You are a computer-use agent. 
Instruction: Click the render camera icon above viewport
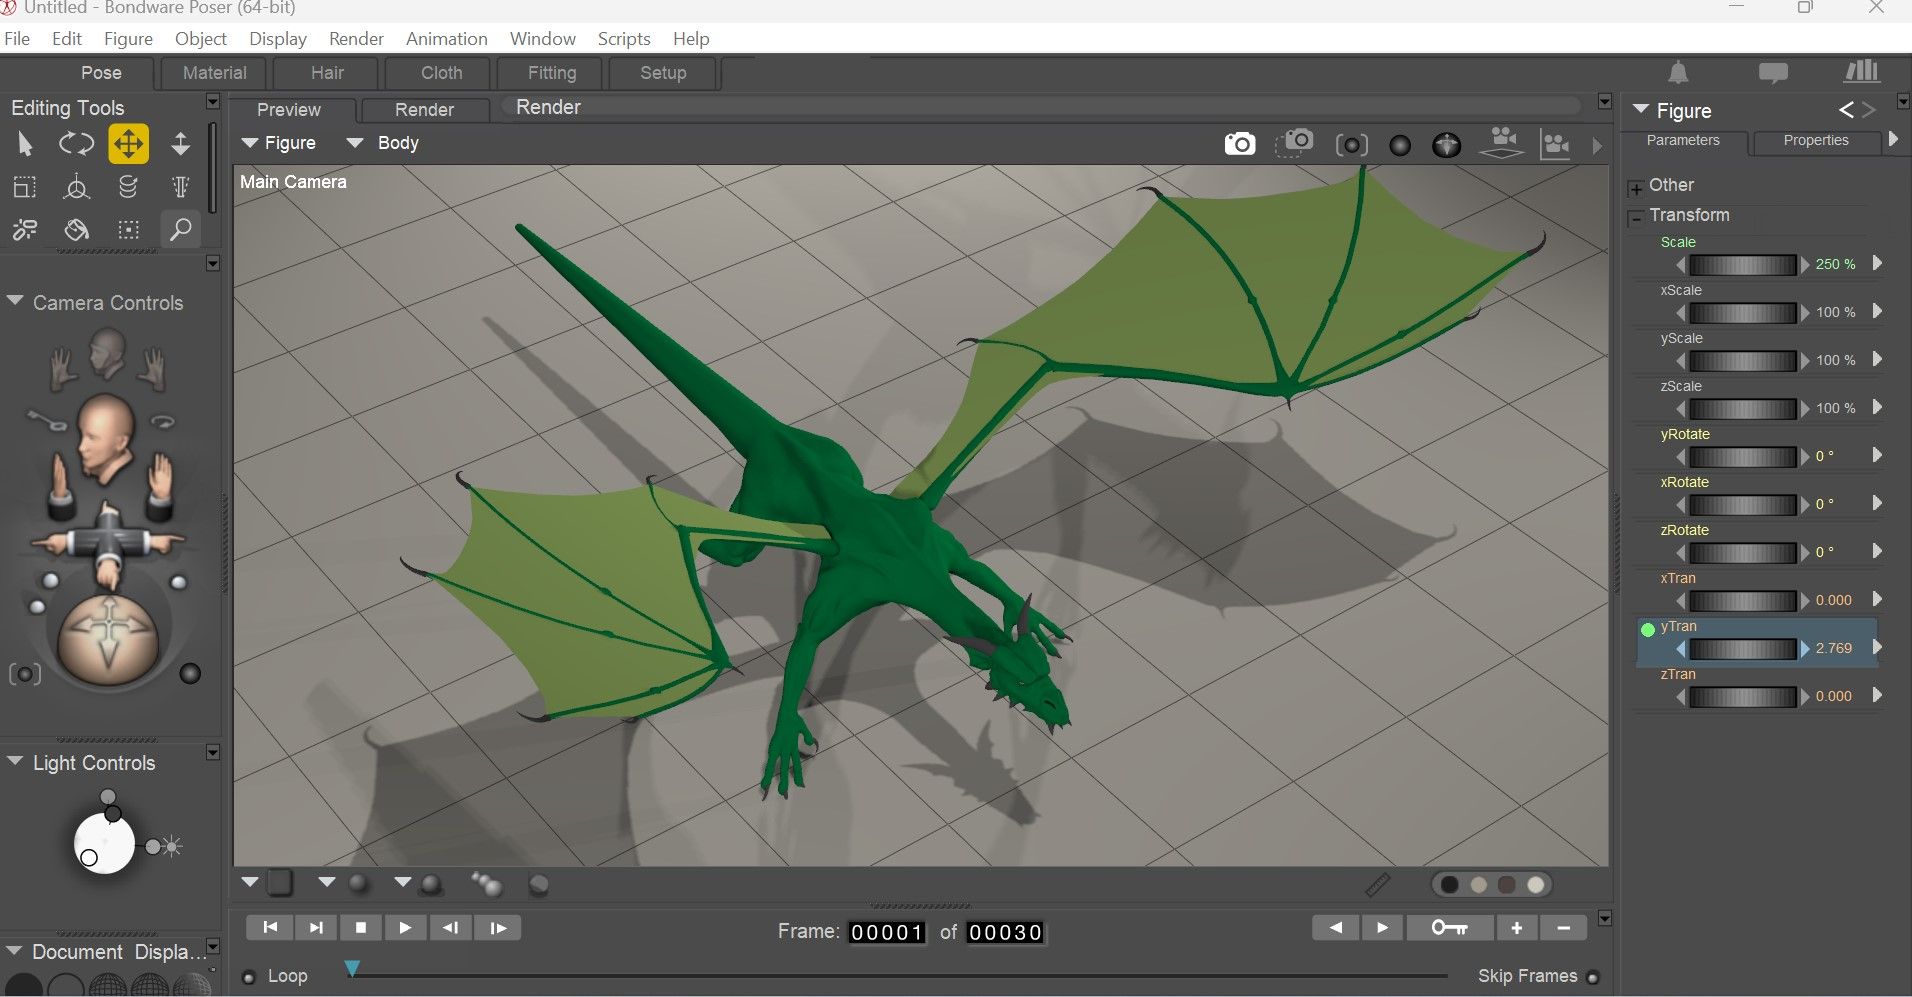tap(1240, 144)
